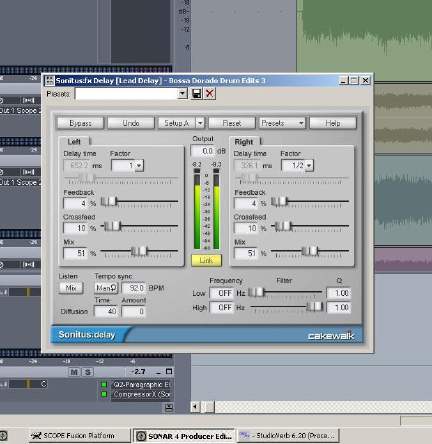Maximize the SONAR track strip button

[169, 371]
